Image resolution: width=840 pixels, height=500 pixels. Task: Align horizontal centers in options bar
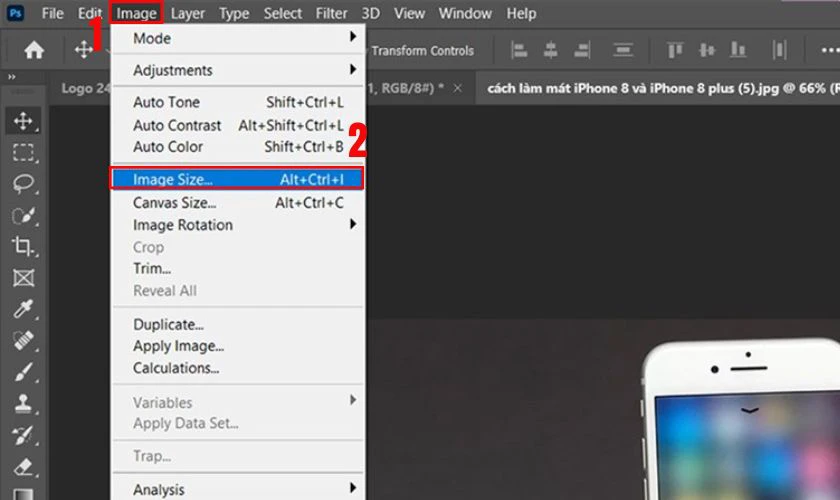point(550,50)
